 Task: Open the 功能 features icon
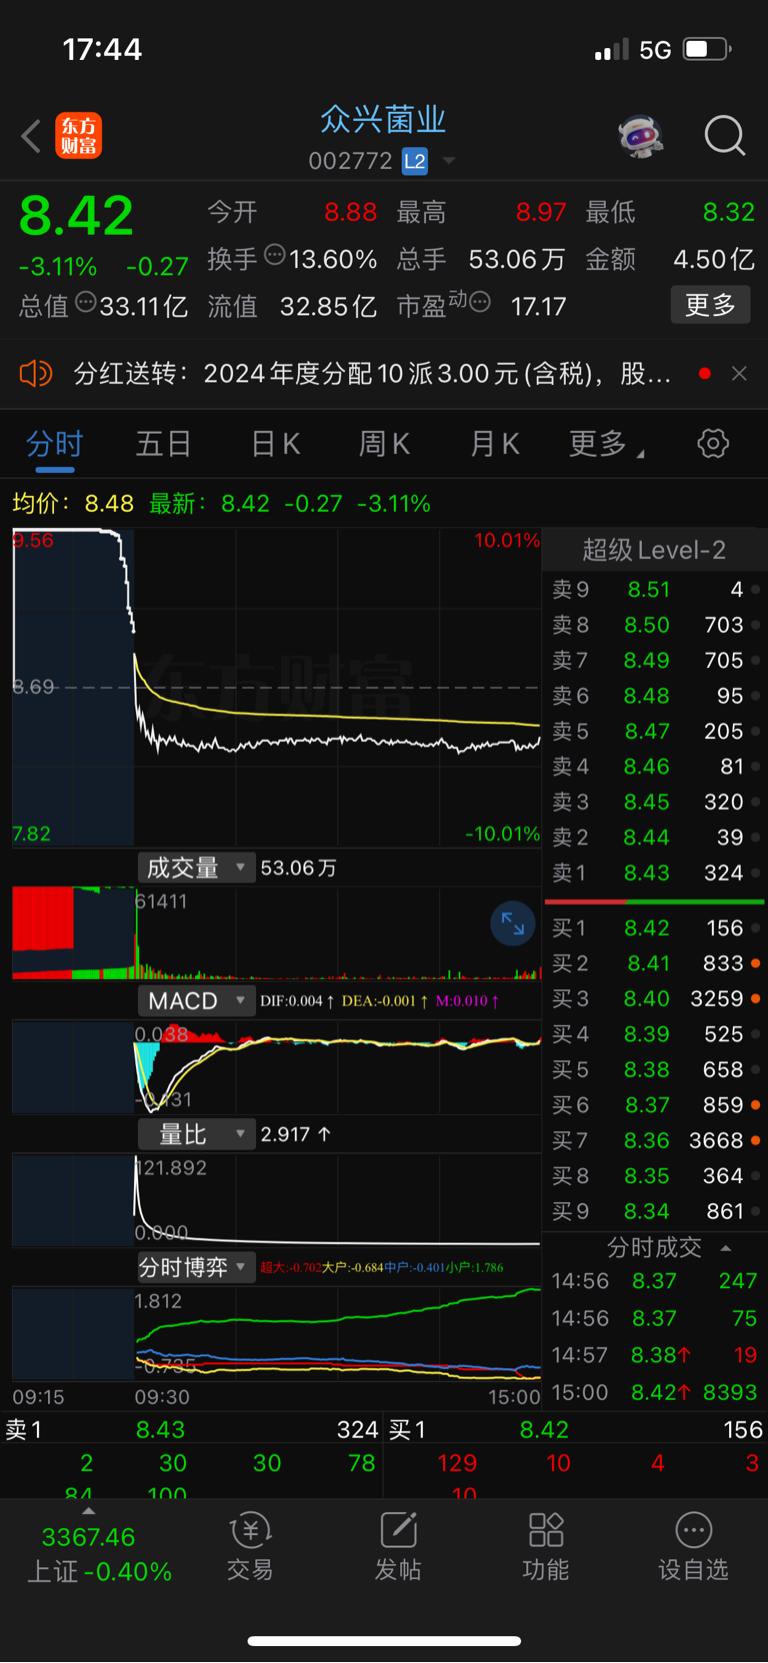click(x=546, y=1547)
